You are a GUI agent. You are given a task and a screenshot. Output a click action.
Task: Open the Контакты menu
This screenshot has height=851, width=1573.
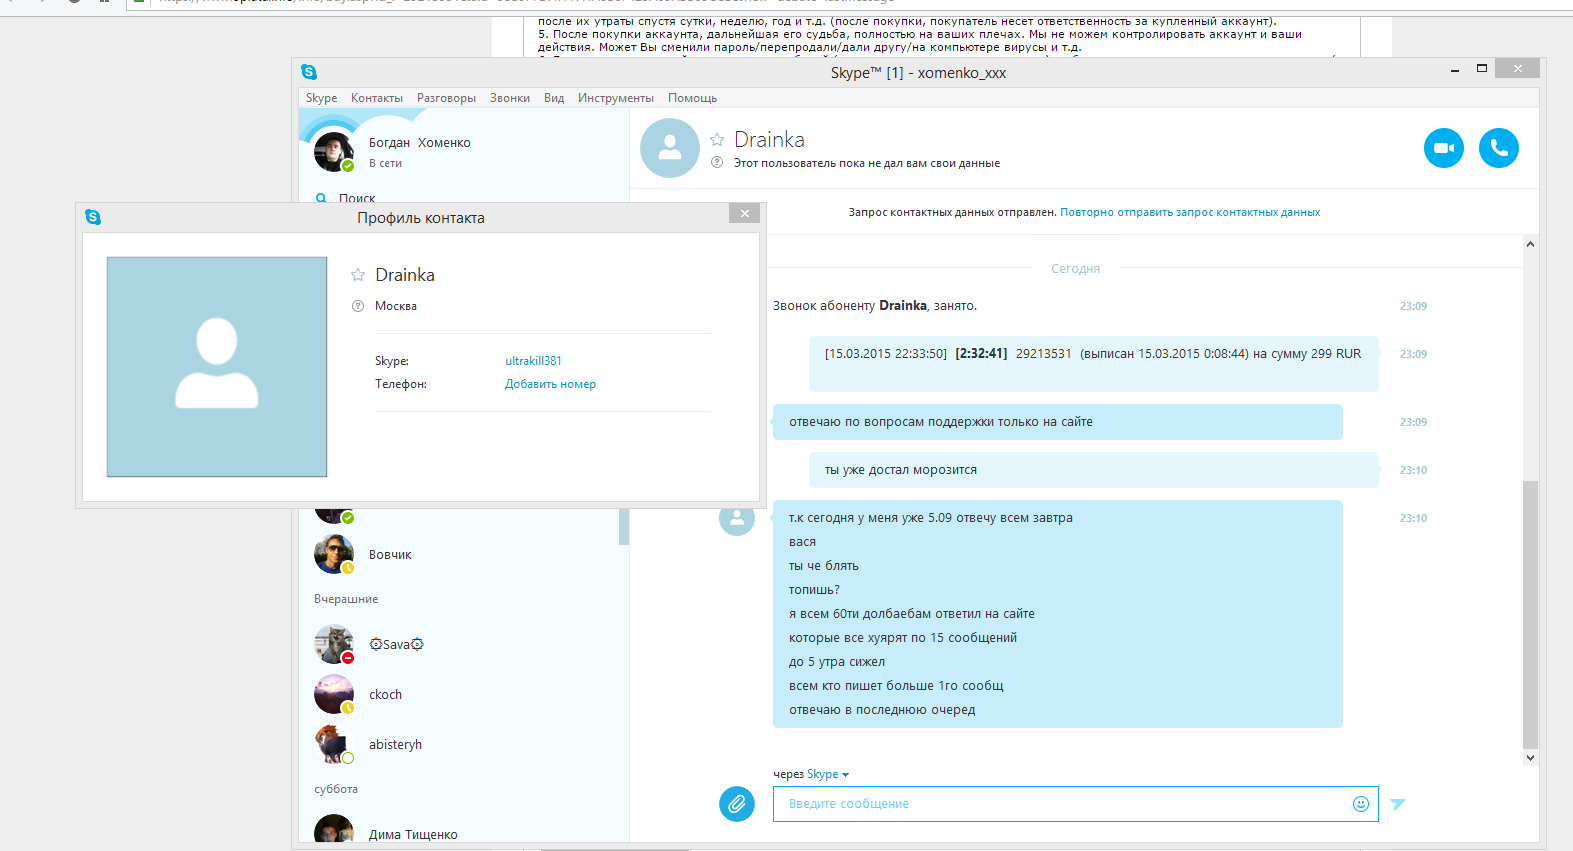[x=377, y=98]
